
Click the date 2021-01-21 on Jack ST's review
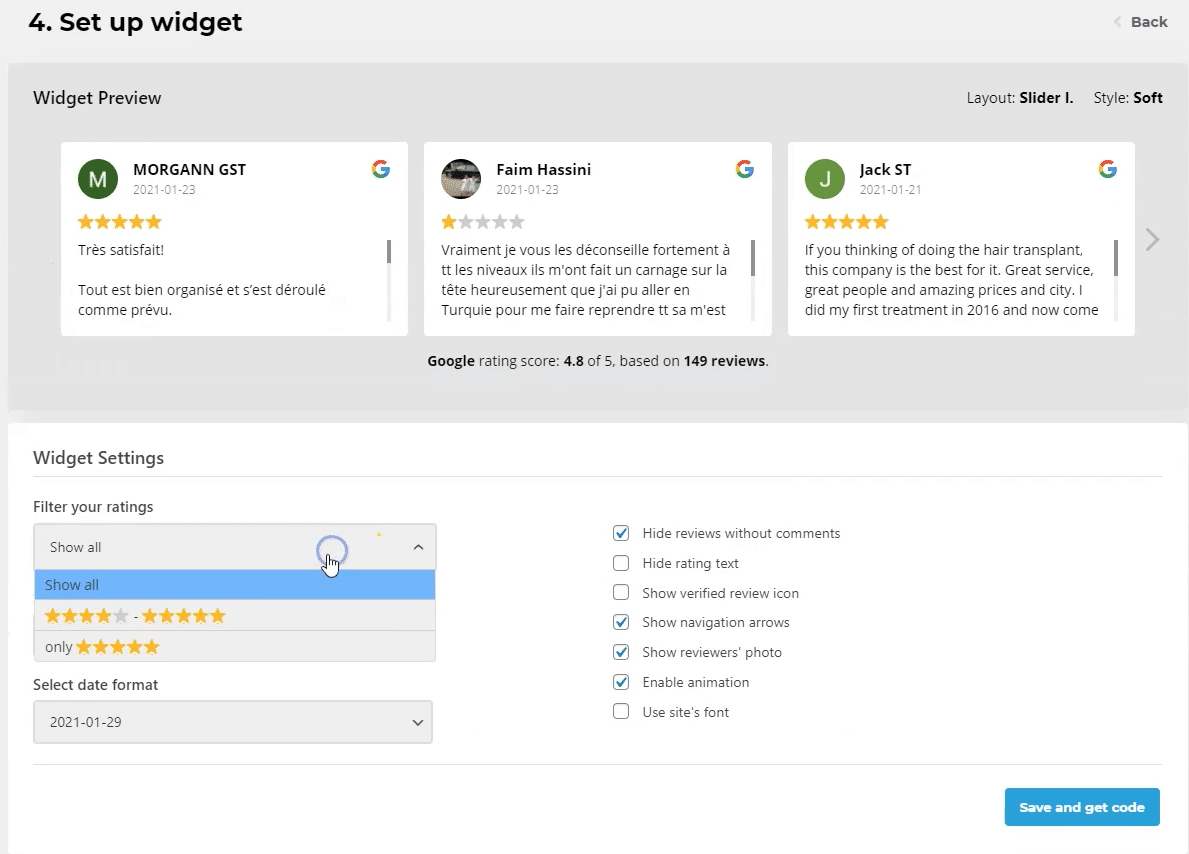click(x=890, y=190)
